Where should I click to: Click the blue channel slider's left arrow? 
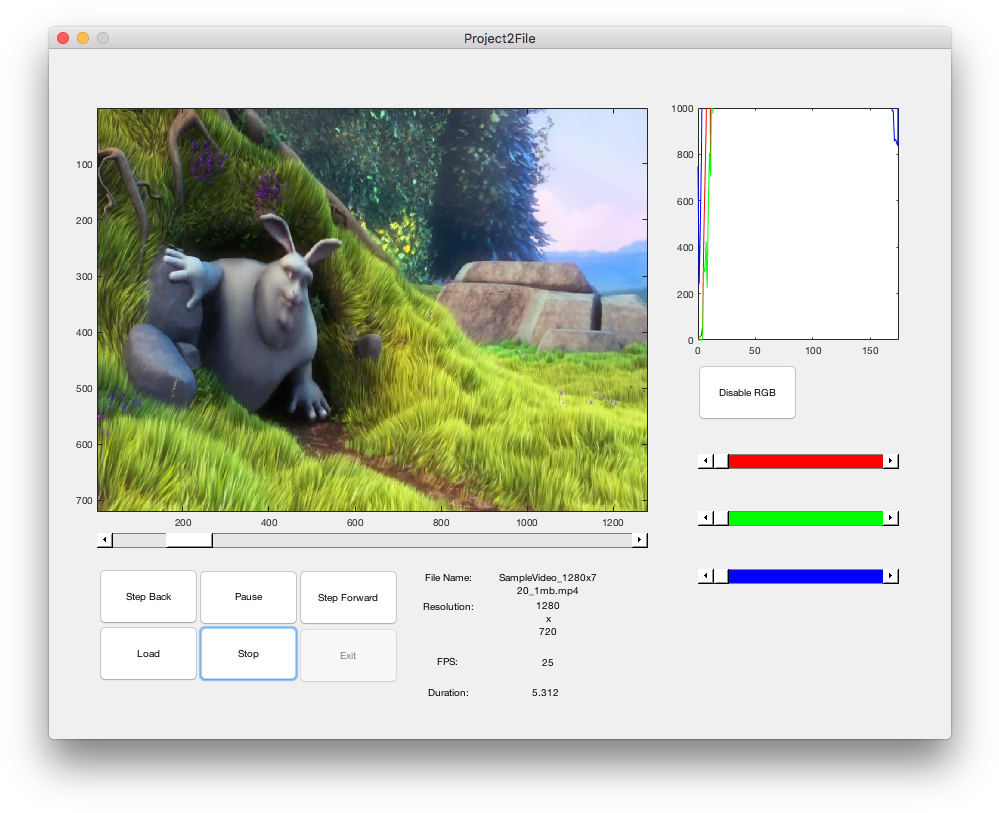click(x=704, y=576)
